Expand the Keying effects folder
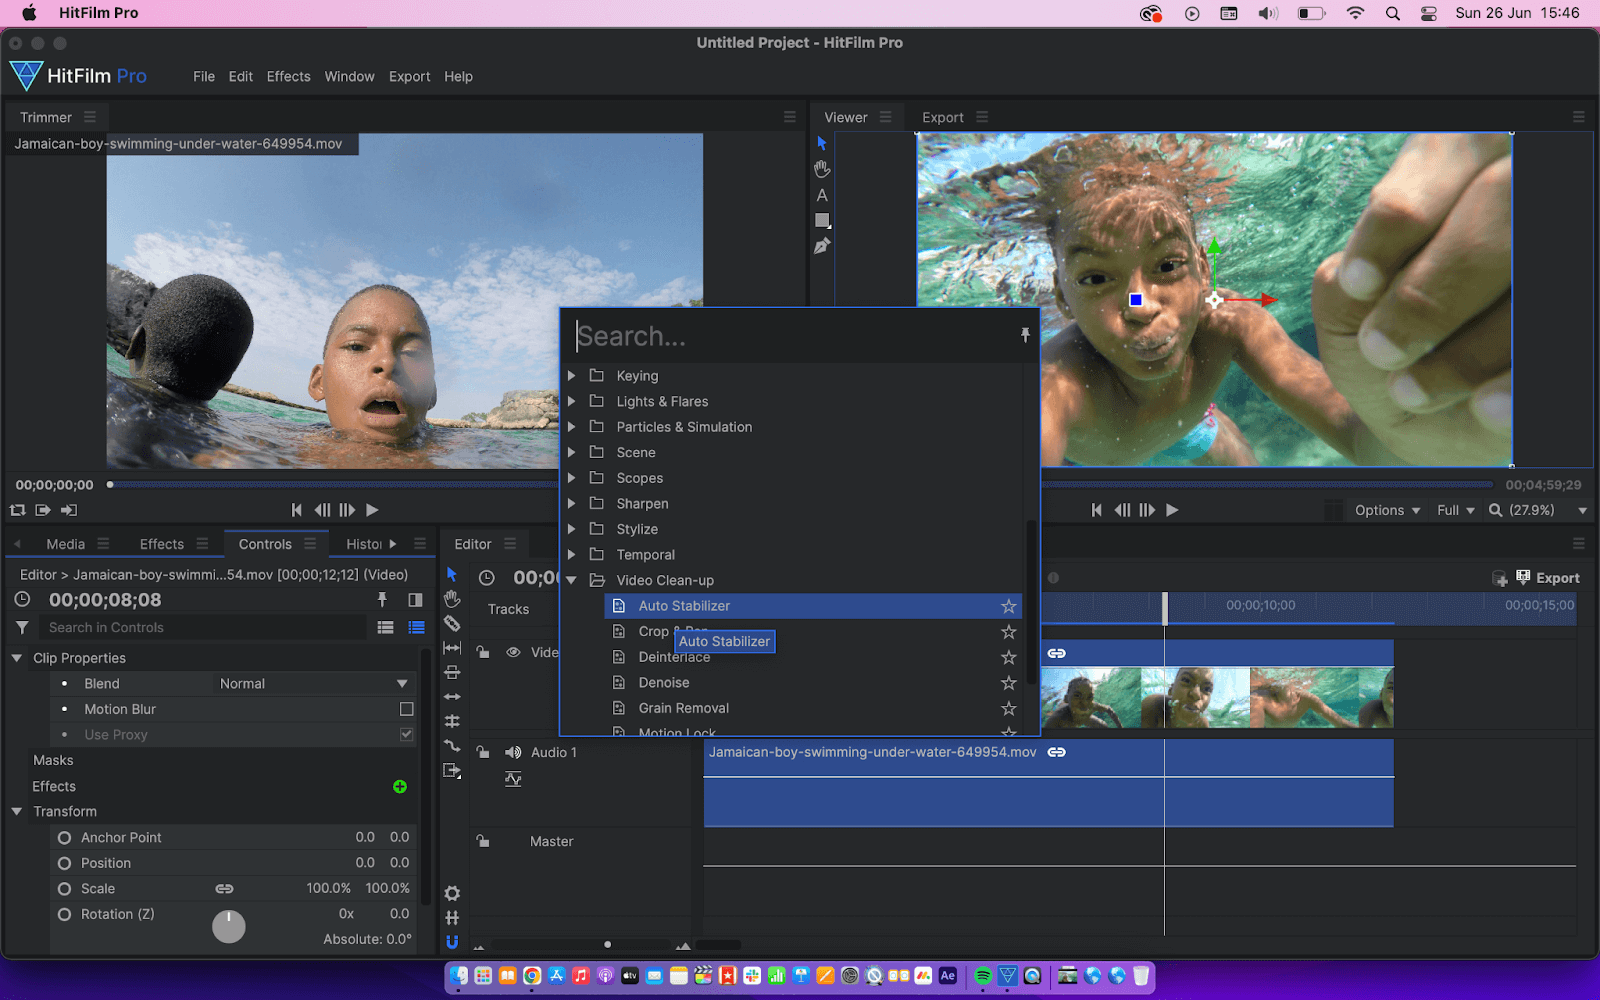This screenshot has width=1600, height=1000. point(571,376)
